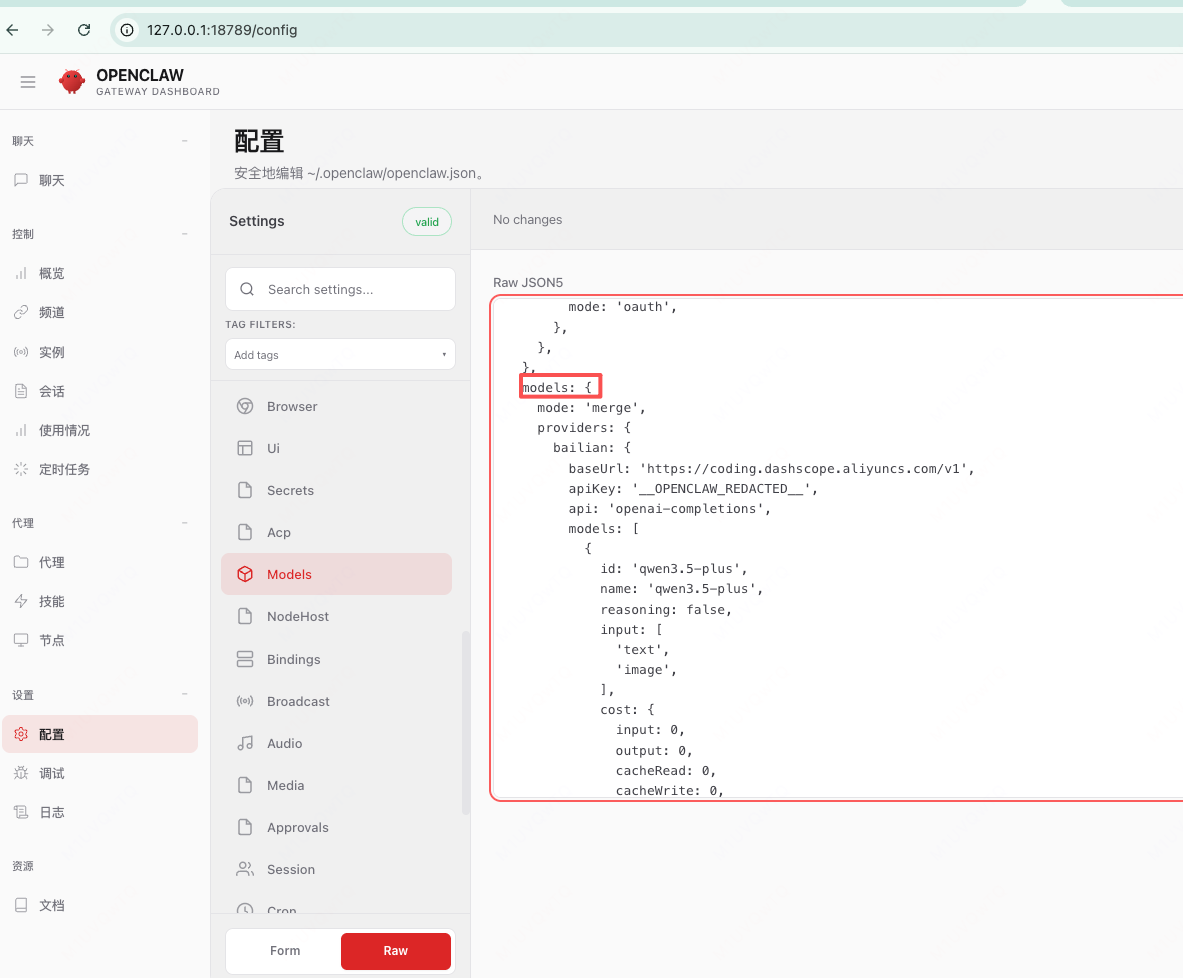Click the folder icon beside 代理

pyautogui.click(x=21, y=562)
